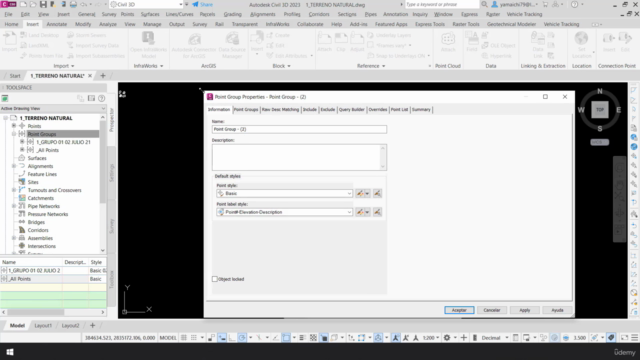The image size is (640, 360).
Task: Switch to the Query Builder tab
Action: (x=351, y=109)
